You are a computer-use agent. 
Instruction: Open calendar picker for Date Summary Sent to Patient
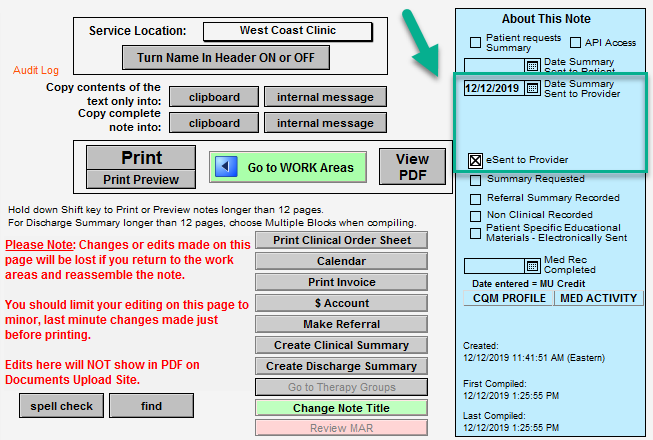click(533, 65)
